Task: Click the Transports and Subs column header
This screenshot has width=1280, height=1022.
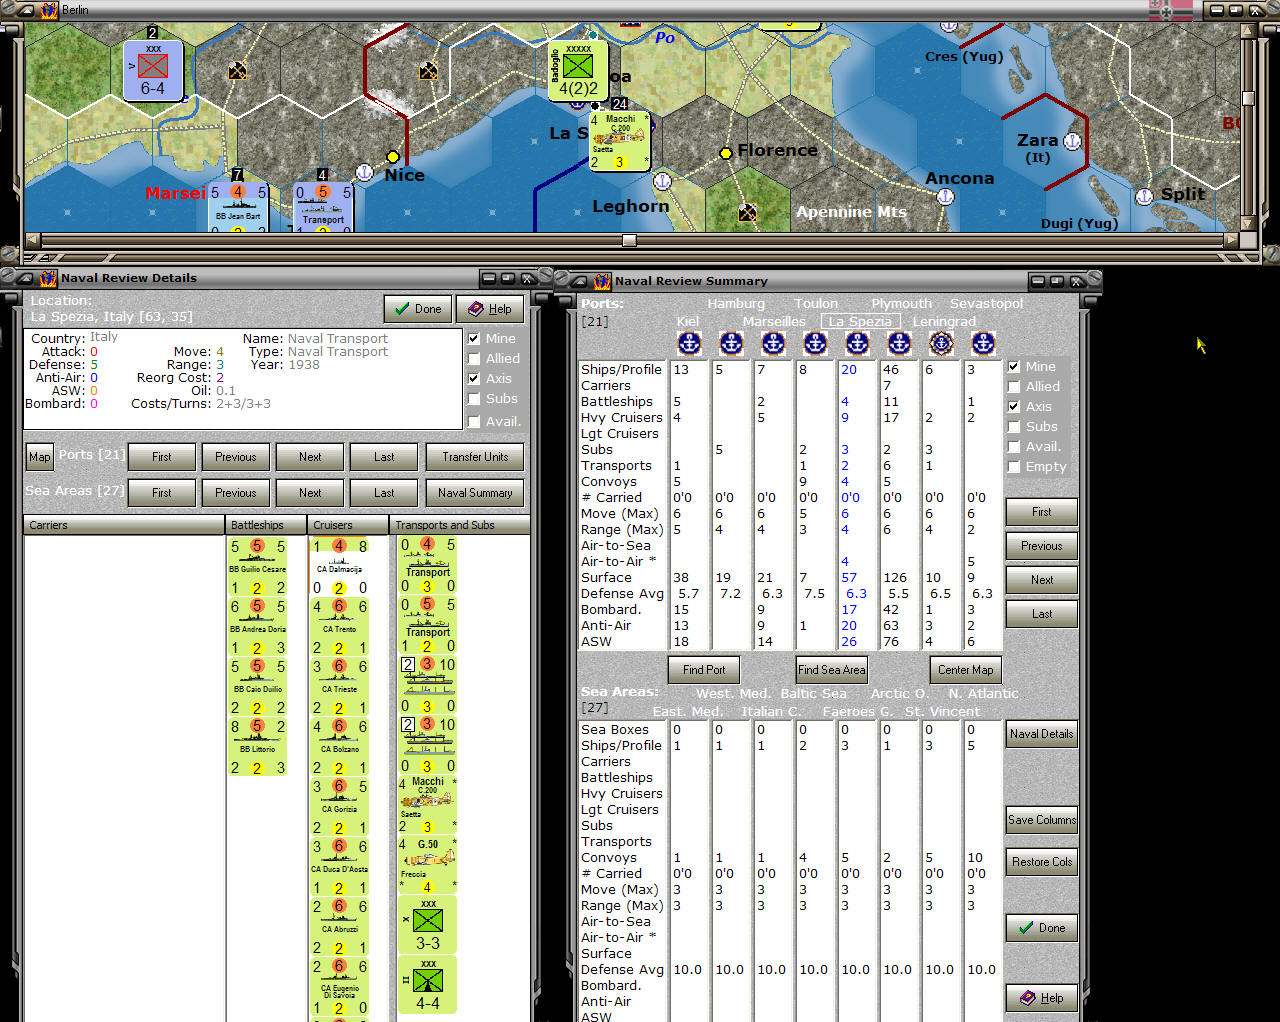Action: pos(460,525)
